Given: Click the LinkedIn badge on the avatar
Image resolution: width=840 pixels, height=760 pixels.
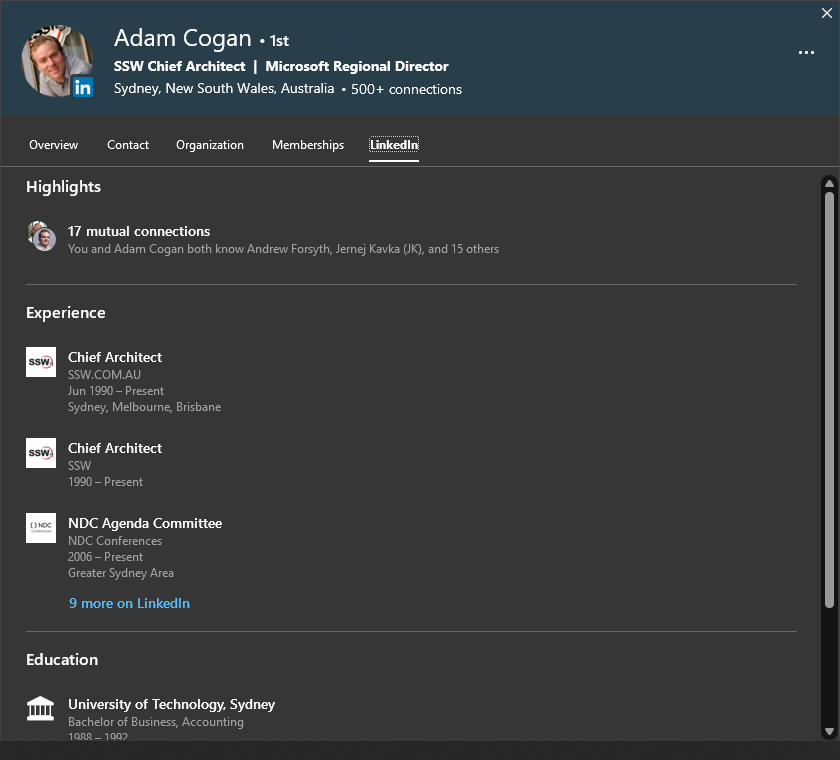Looking at the screenshot, I should tap(82, 88).
